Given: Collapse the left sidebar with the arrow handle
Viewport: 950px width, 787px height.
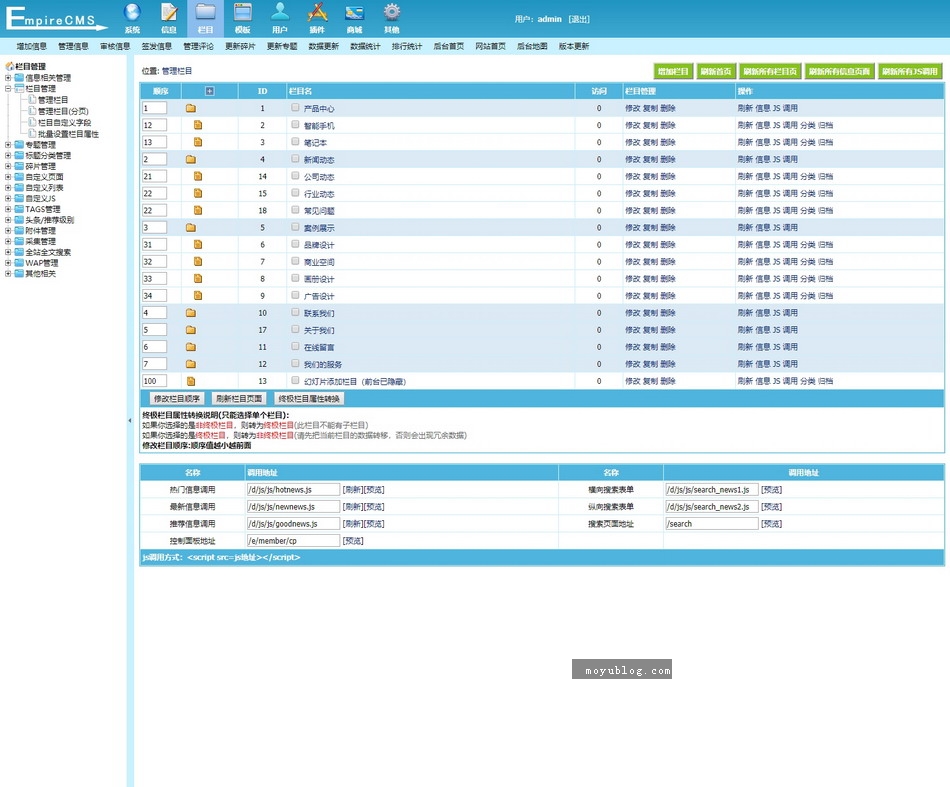Looking at the screenshot, I should pyautogui.click(x=130, y=420).
